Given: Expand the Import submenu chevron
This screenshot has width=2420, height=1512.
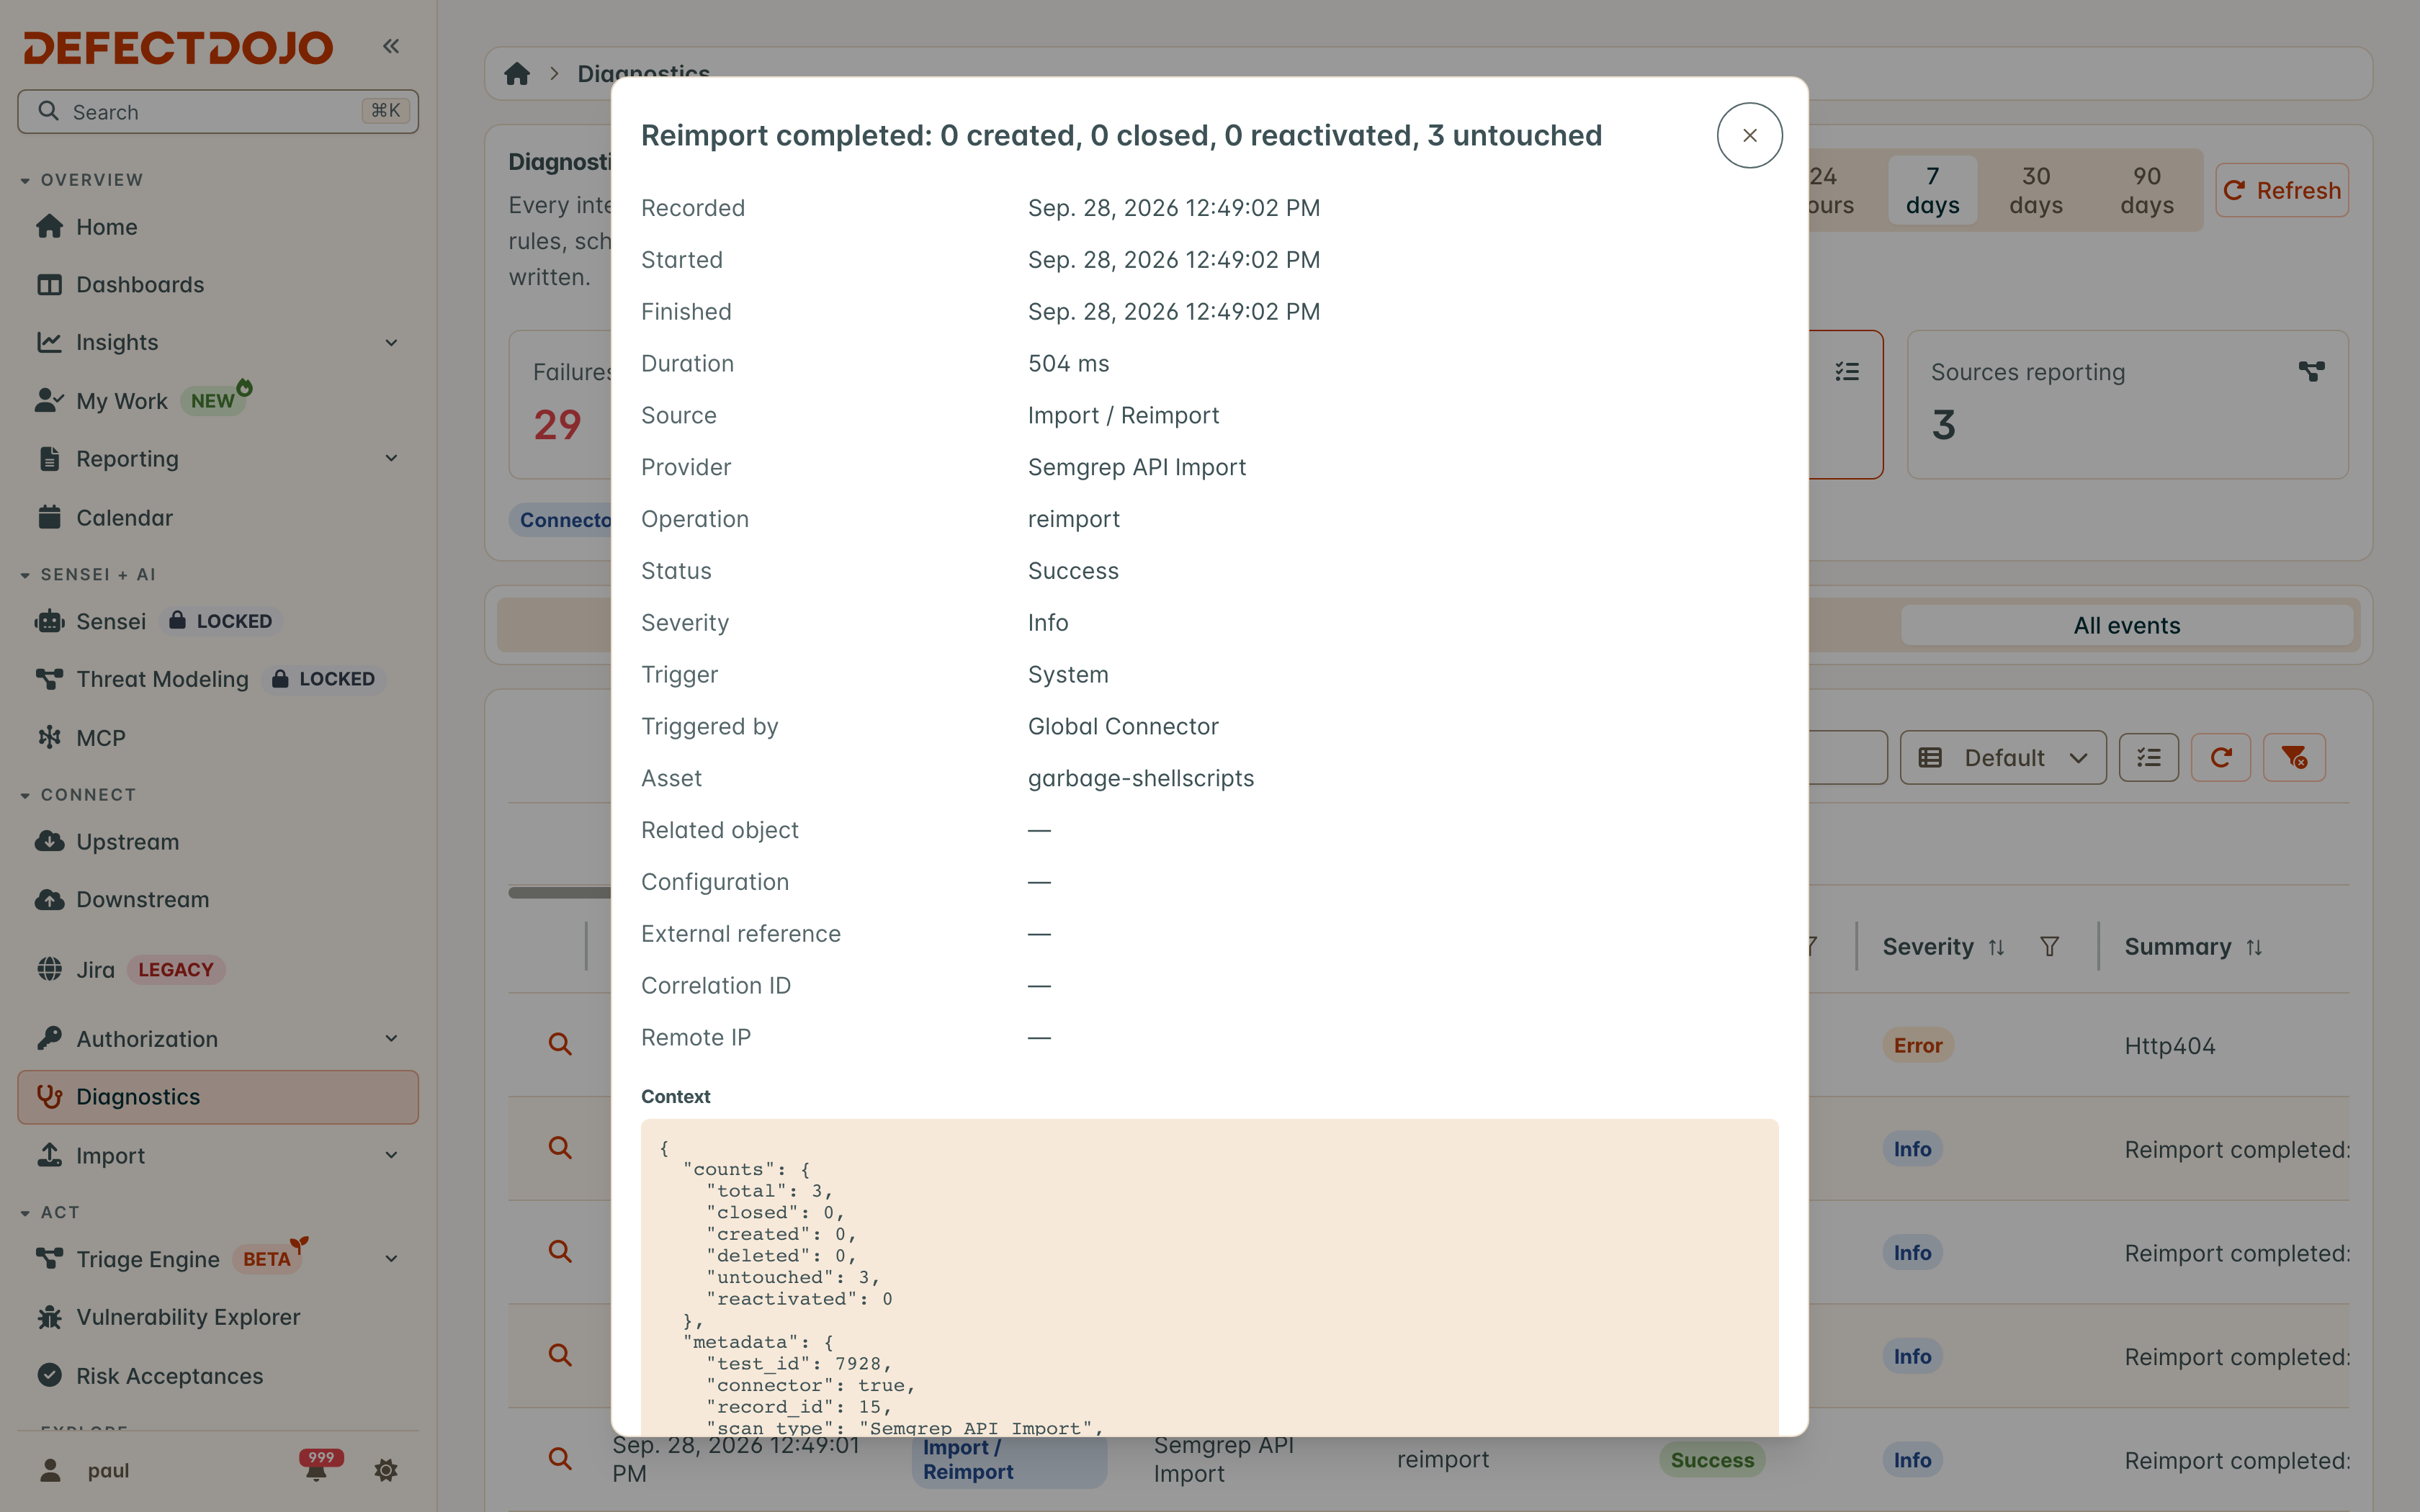Looking at the screenshot, I should [x=391, y=1155].
